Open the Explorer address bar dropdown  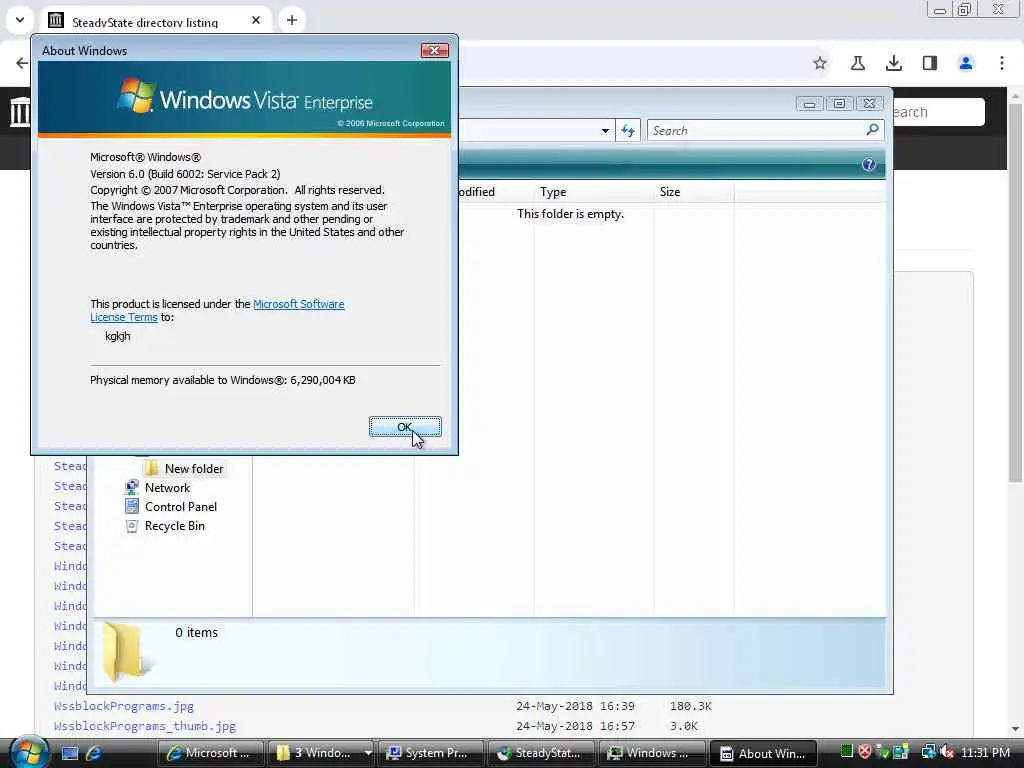point(605,131)
